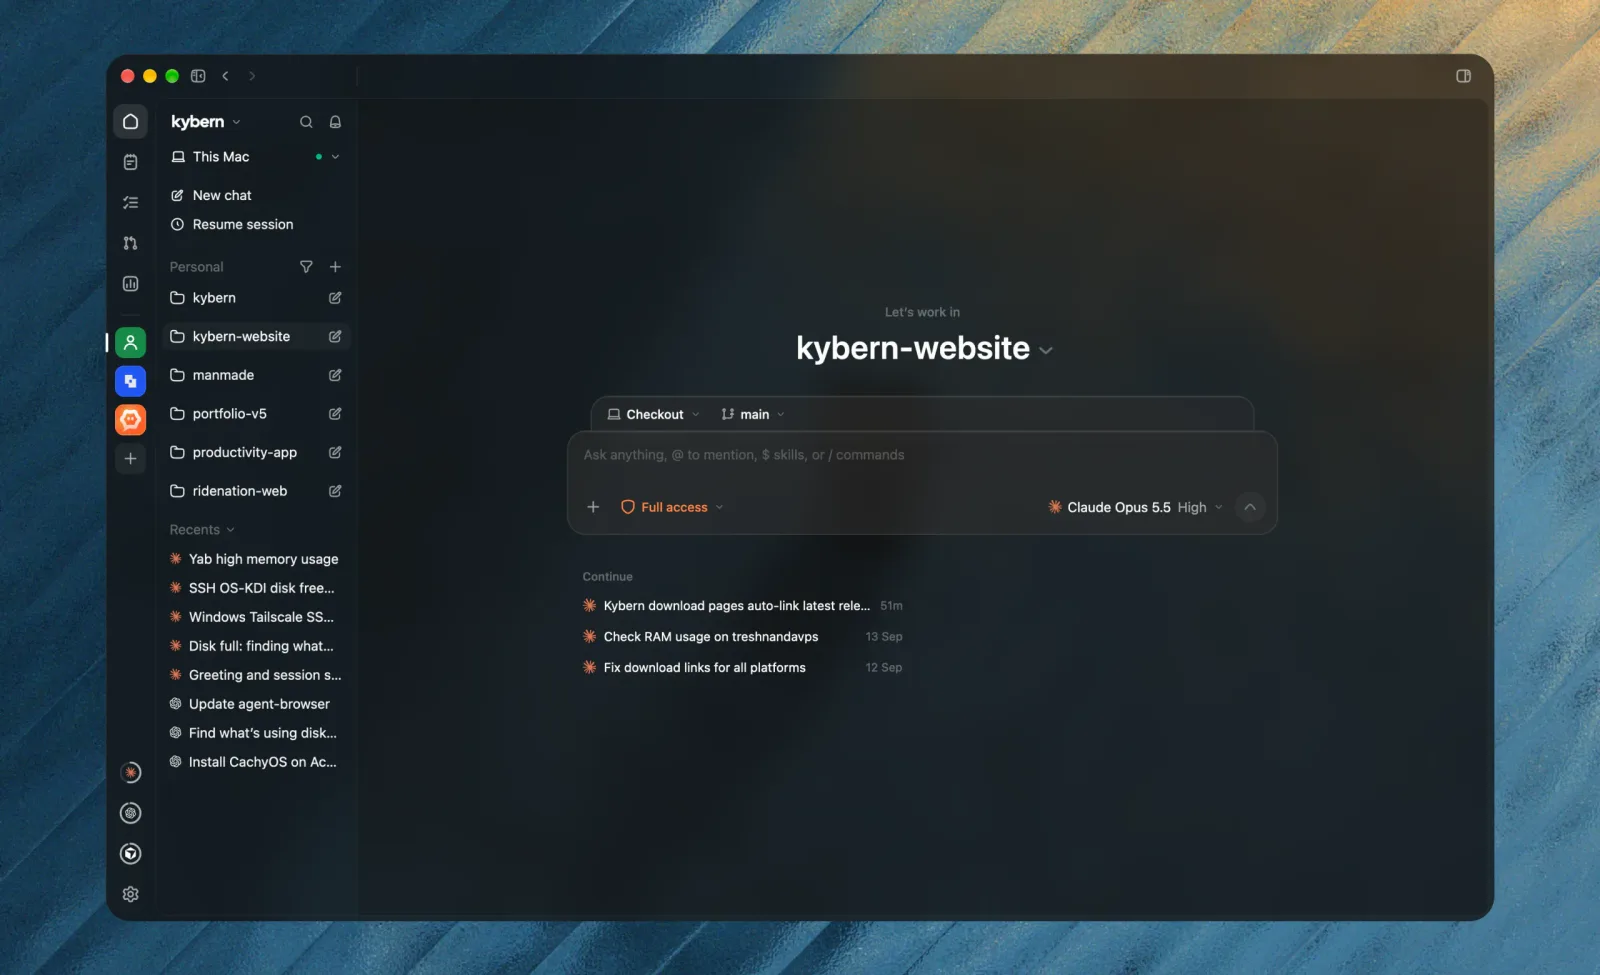The height and width of the screenshot is (975, 1600).
Task: Continue Fix download links for all platforms
Action: pos(743,668)
